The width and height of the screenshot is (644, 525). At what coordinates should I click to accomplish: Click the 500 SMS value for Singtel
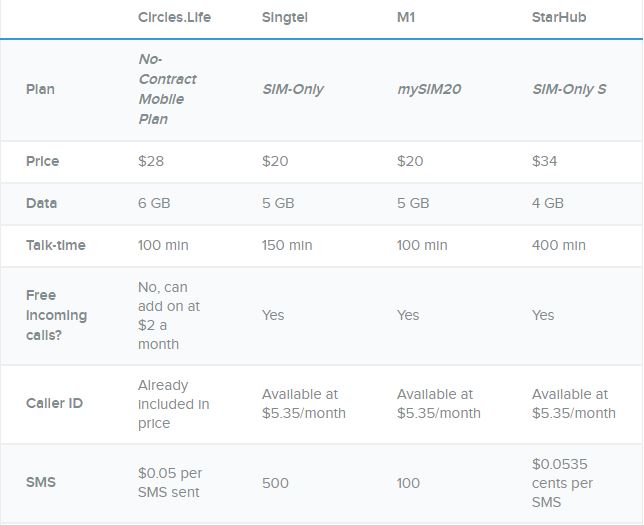point(275,483)
